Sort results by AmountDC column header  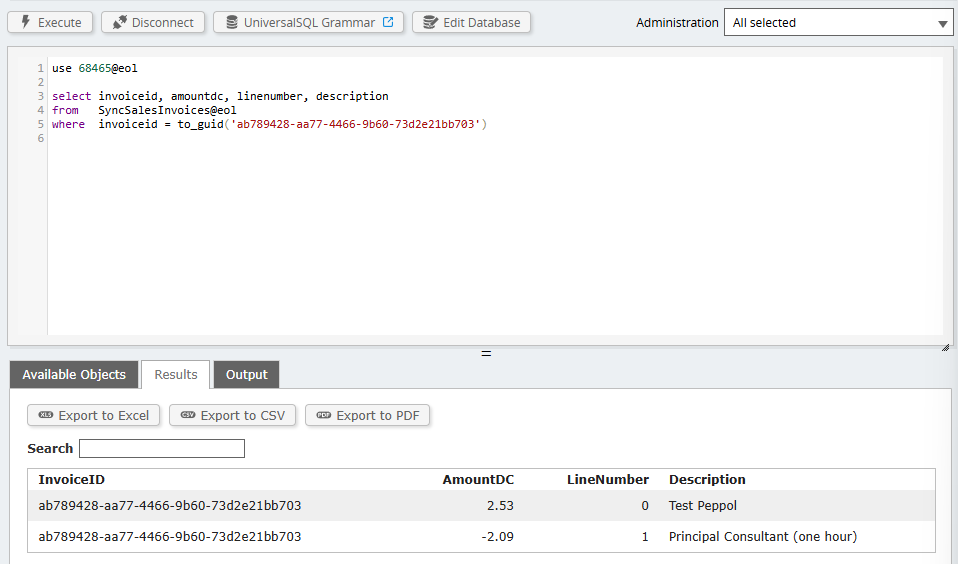[478, 479]
